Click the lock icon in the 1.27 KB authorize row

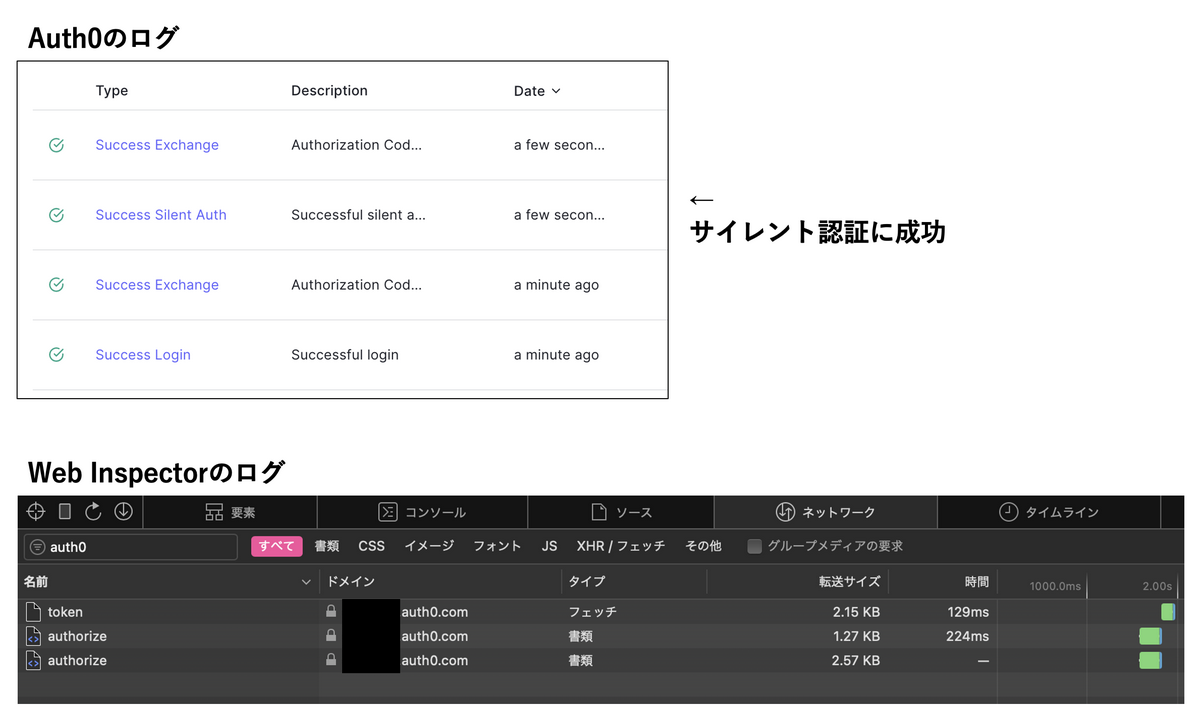(x=331, y=635)
